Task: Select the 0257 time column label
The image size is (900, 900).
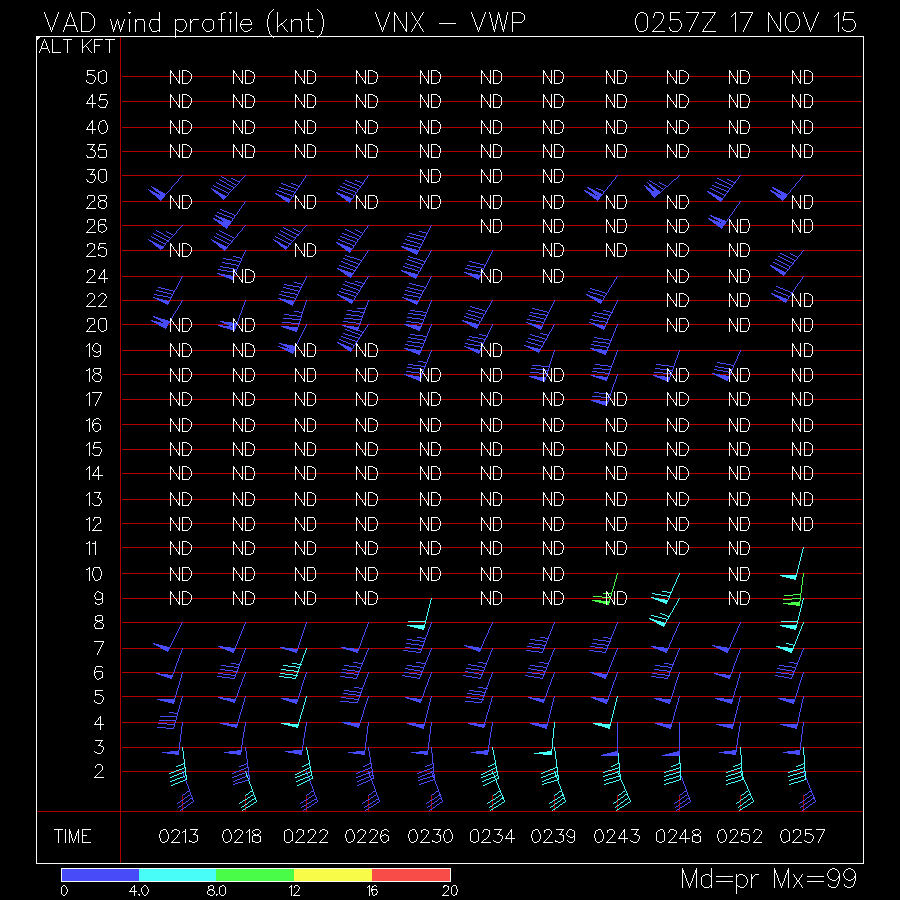Action: 802,837
